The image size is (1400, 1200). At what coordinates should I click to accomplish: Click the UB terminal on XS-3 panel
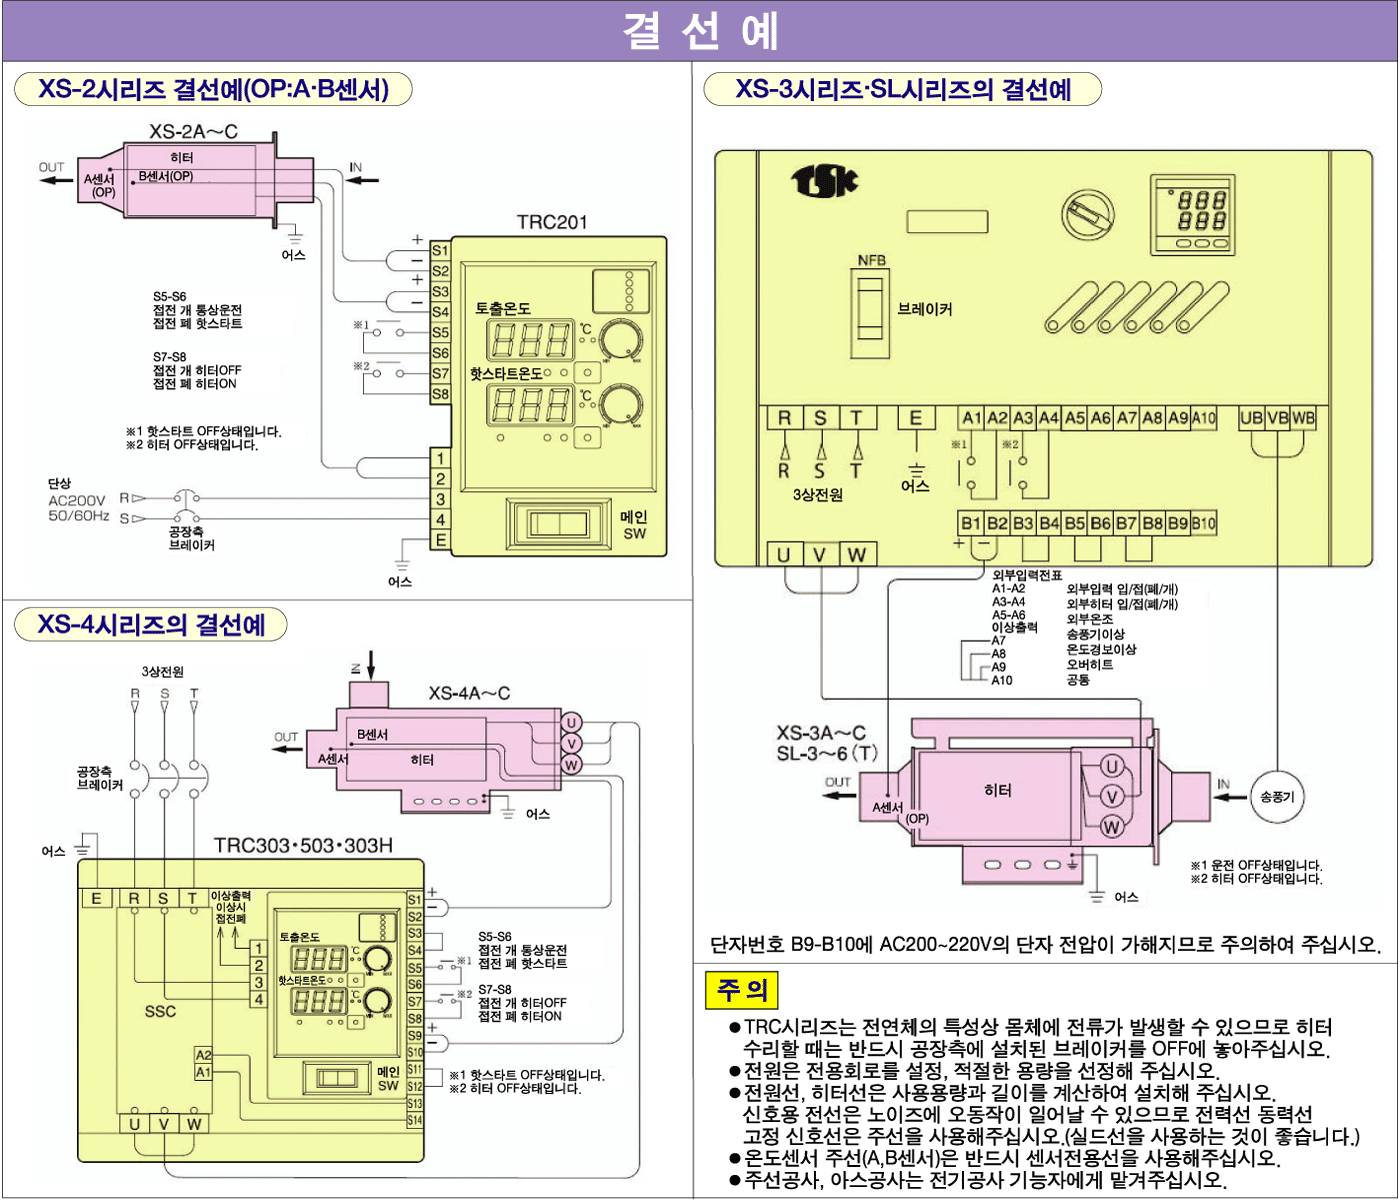(x=1251, y=418)
